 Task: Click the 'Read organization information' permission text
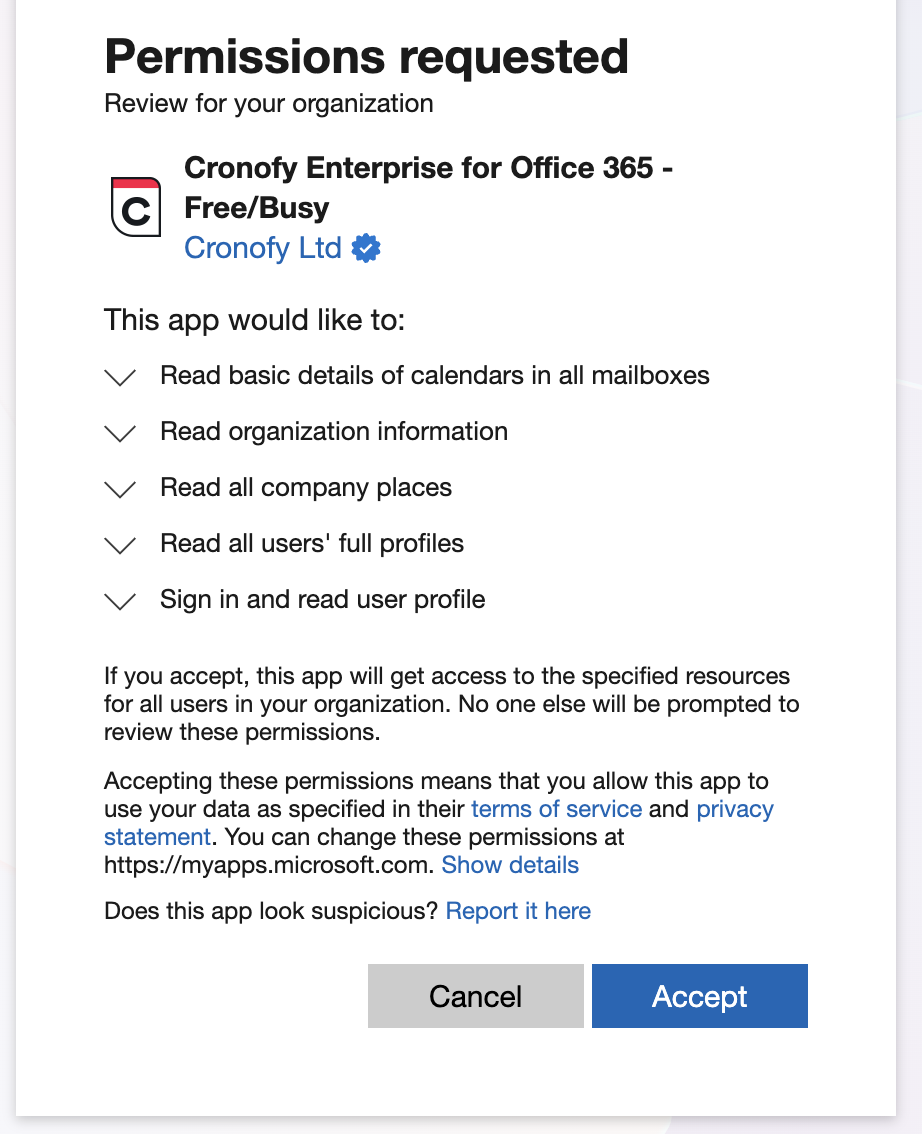pos(333,432)
